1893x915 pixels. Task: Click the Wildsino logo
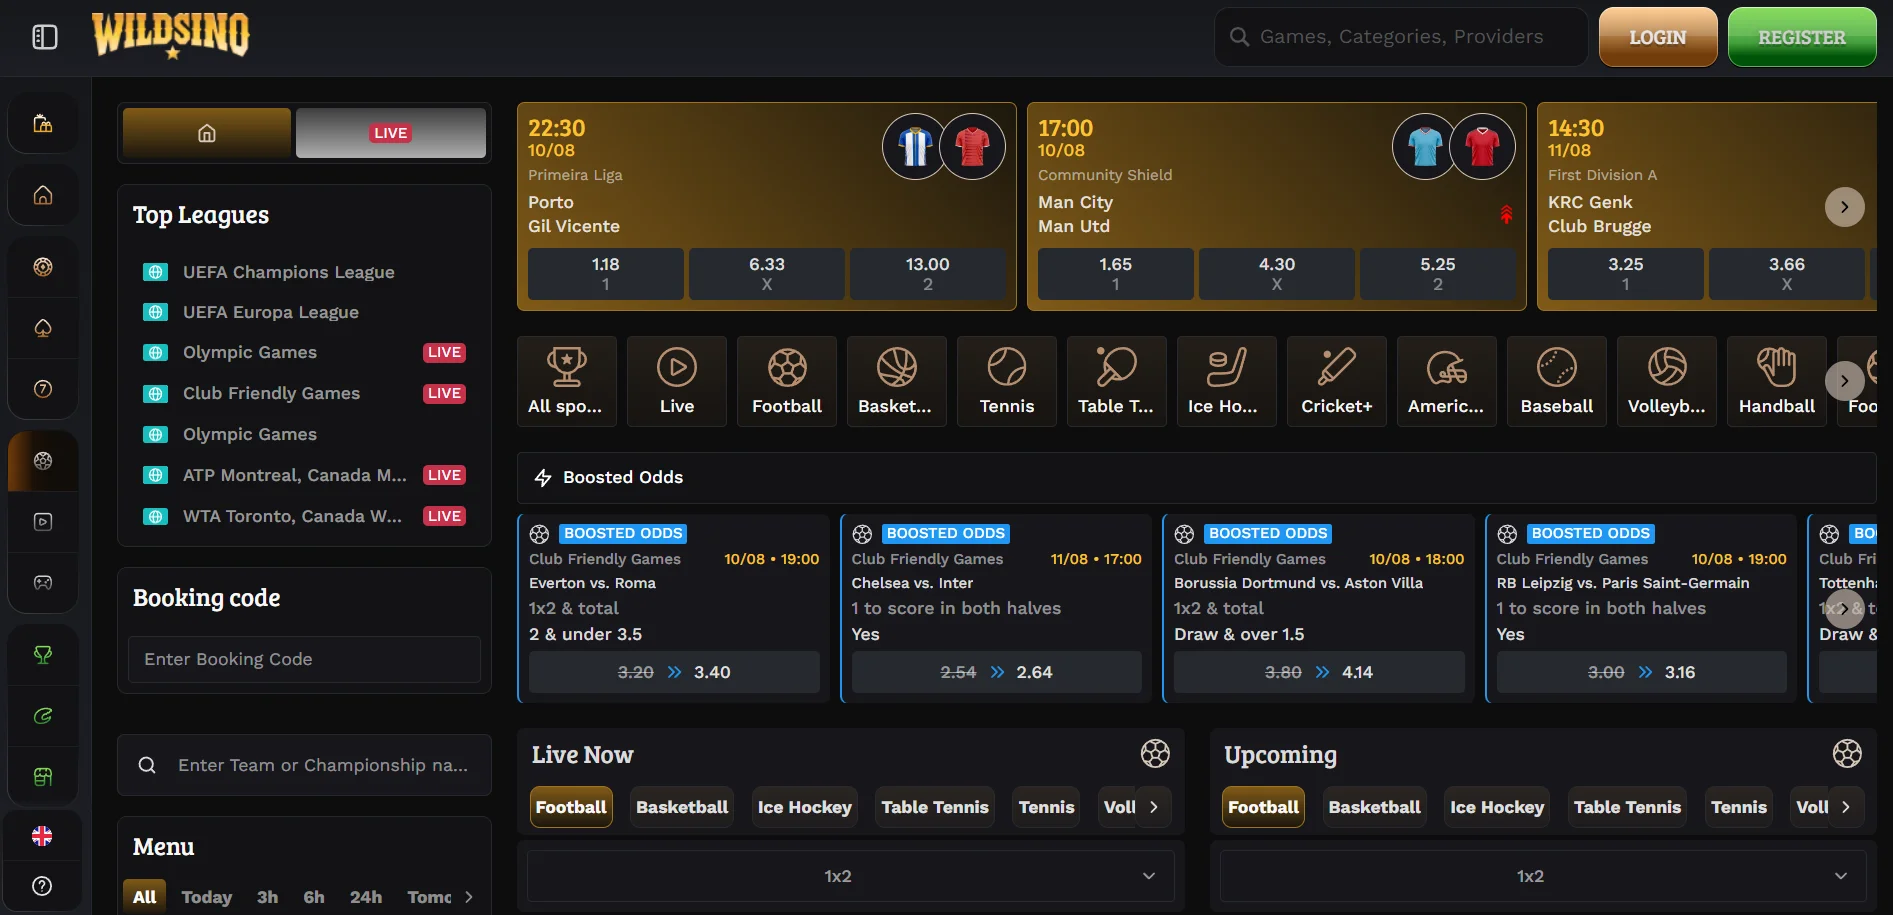171,36
